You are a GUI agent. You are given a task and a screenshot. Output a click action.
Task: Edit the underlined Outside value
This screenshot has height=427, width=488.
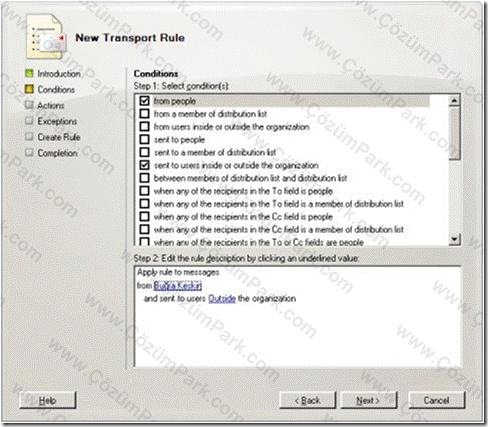coord(222,298)
